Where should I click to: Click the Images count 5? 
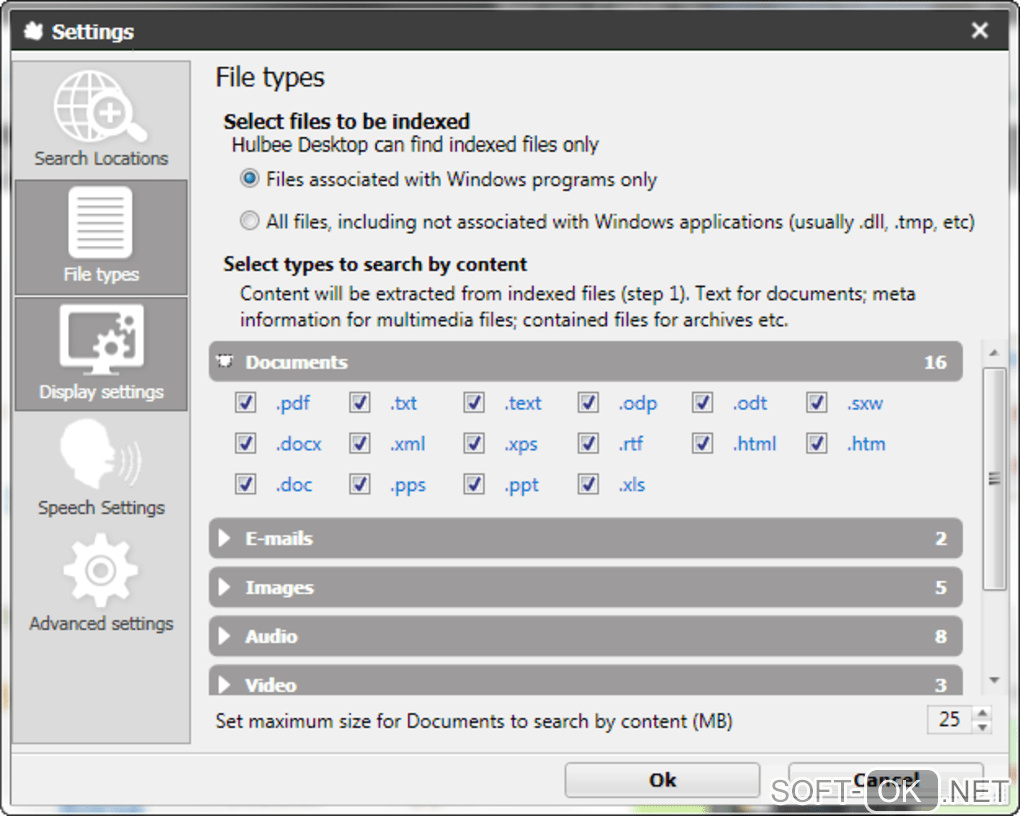coord(941,588)
